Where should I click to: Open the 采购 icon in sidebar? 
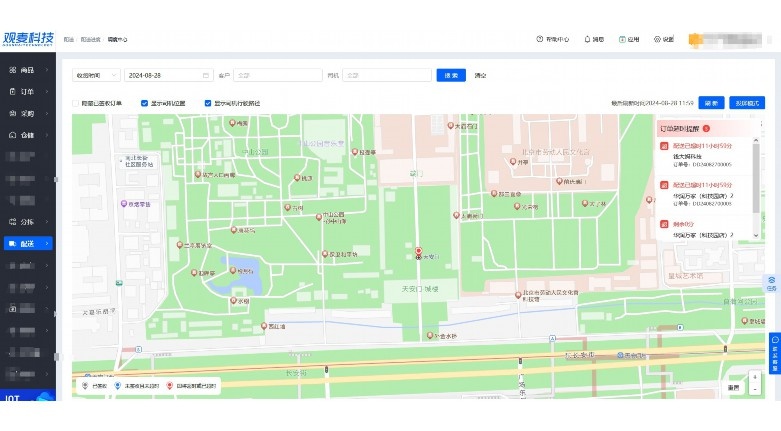click(13, 114)
